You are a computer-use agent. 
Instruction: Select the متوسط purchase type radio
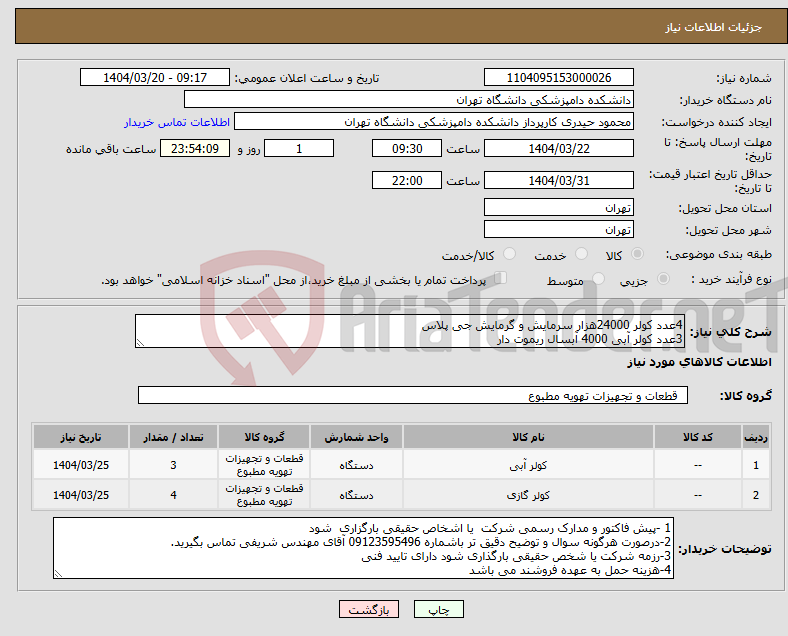click(598, 279)
